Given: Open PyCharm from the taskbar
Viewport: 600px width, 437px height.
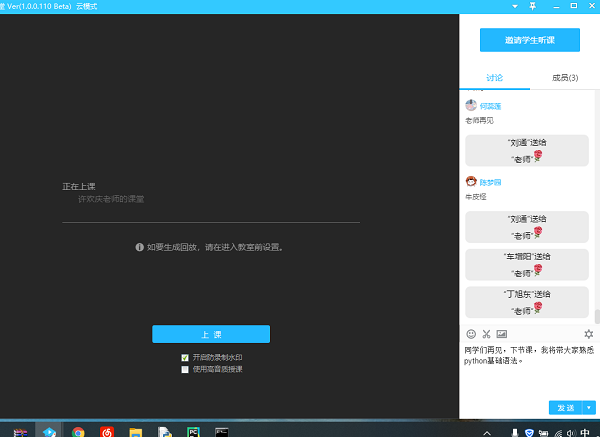Looking at the screenshot, I should (x=193, y=431).
